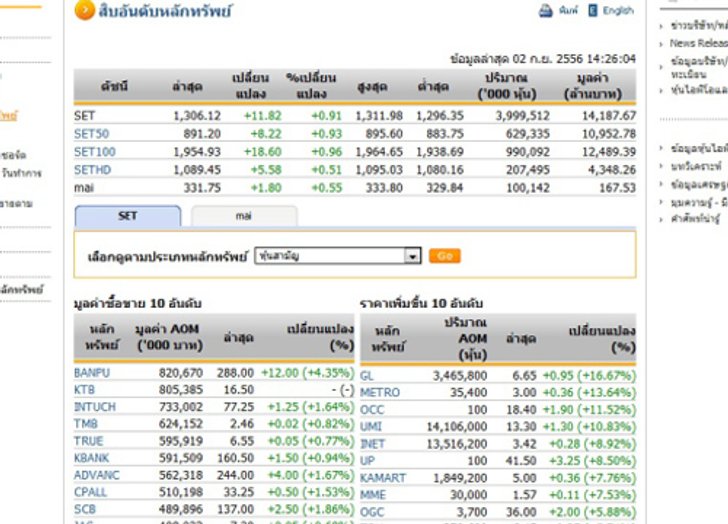The image size is (728, 524).
Task: Open the SETHD index link
Action: click(92, 170)
